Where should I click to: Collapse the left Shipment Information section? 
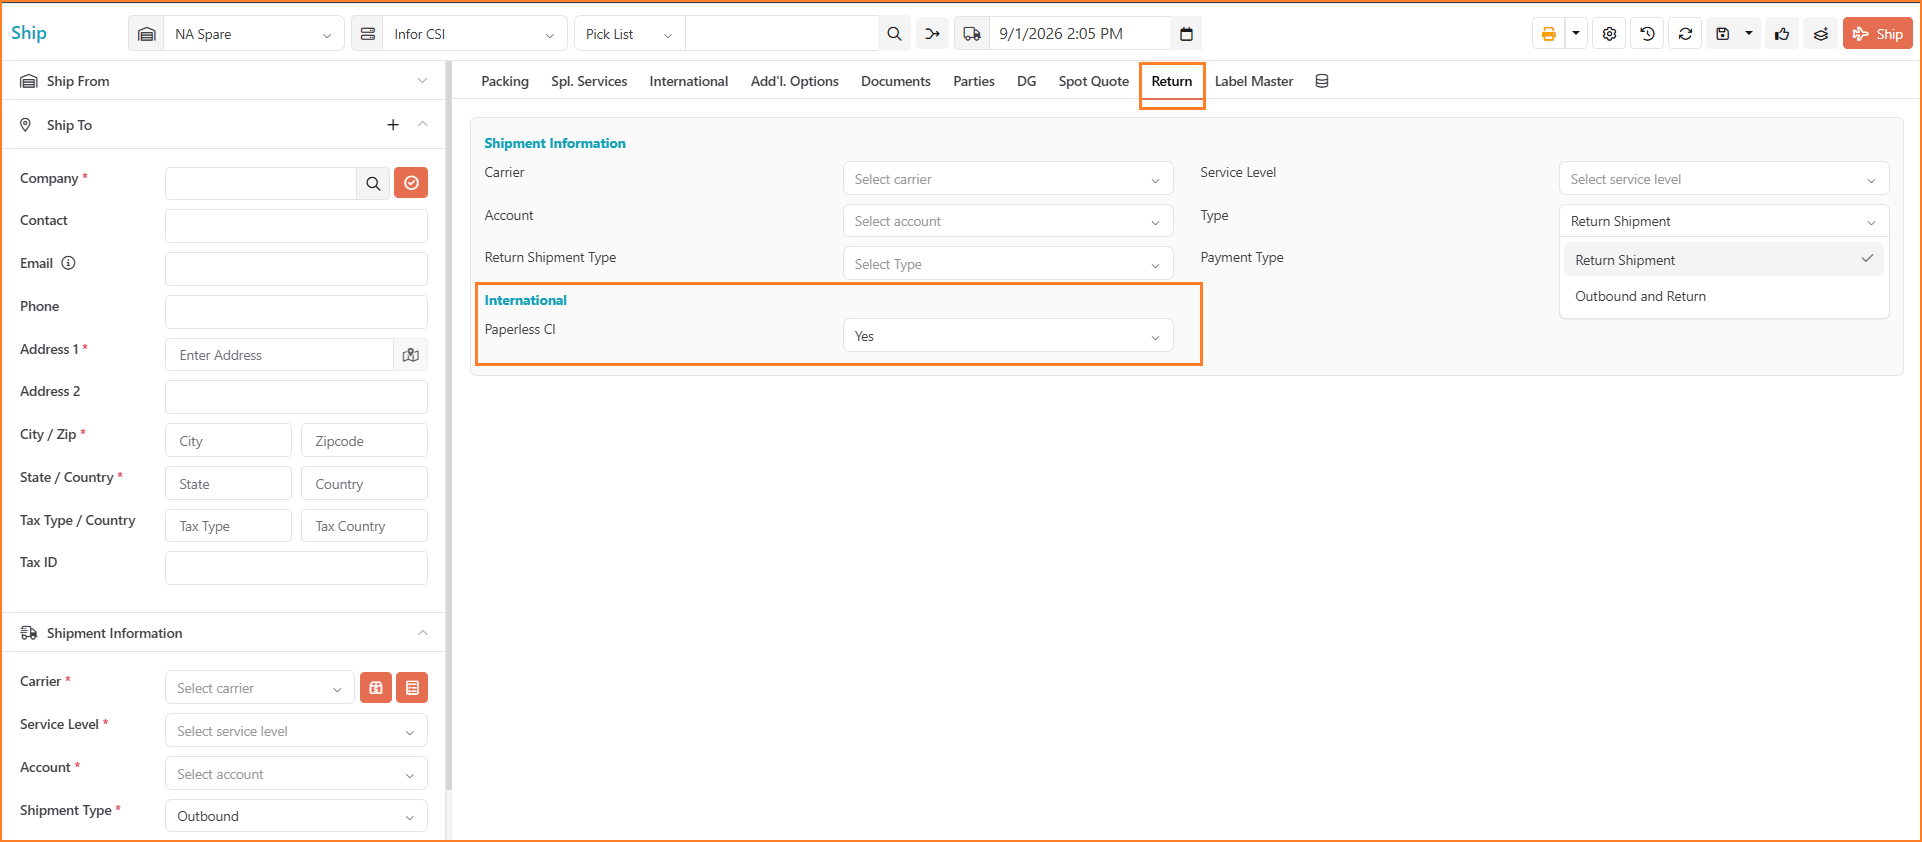[x=422, y=633]
